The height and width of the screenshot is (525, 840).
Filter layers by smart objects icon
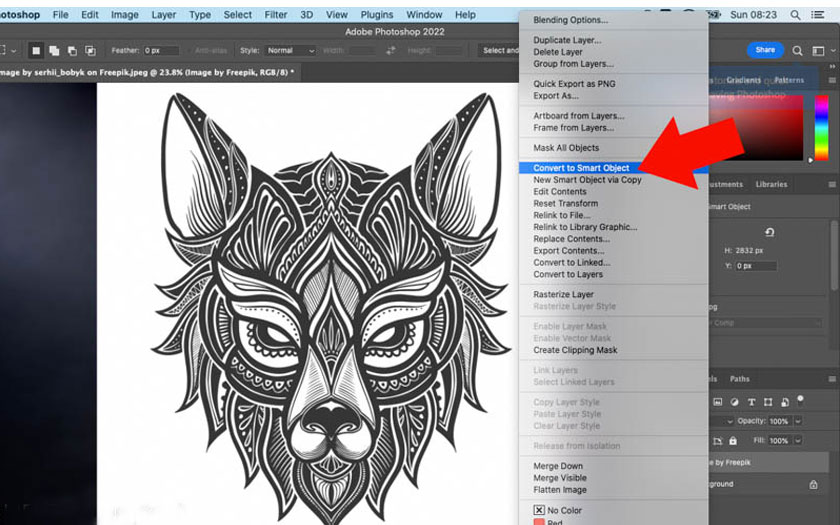pos(785,402)
